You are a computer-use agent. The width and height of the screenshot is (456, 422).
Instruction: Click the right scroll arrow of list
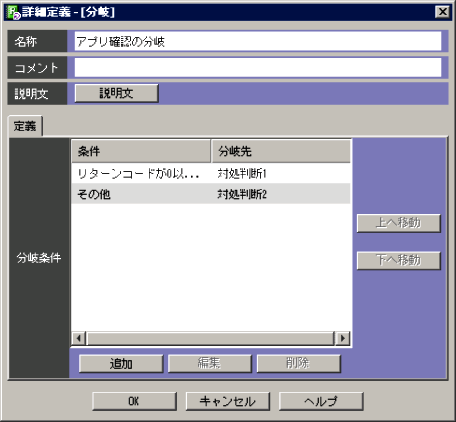coord(343,338)
